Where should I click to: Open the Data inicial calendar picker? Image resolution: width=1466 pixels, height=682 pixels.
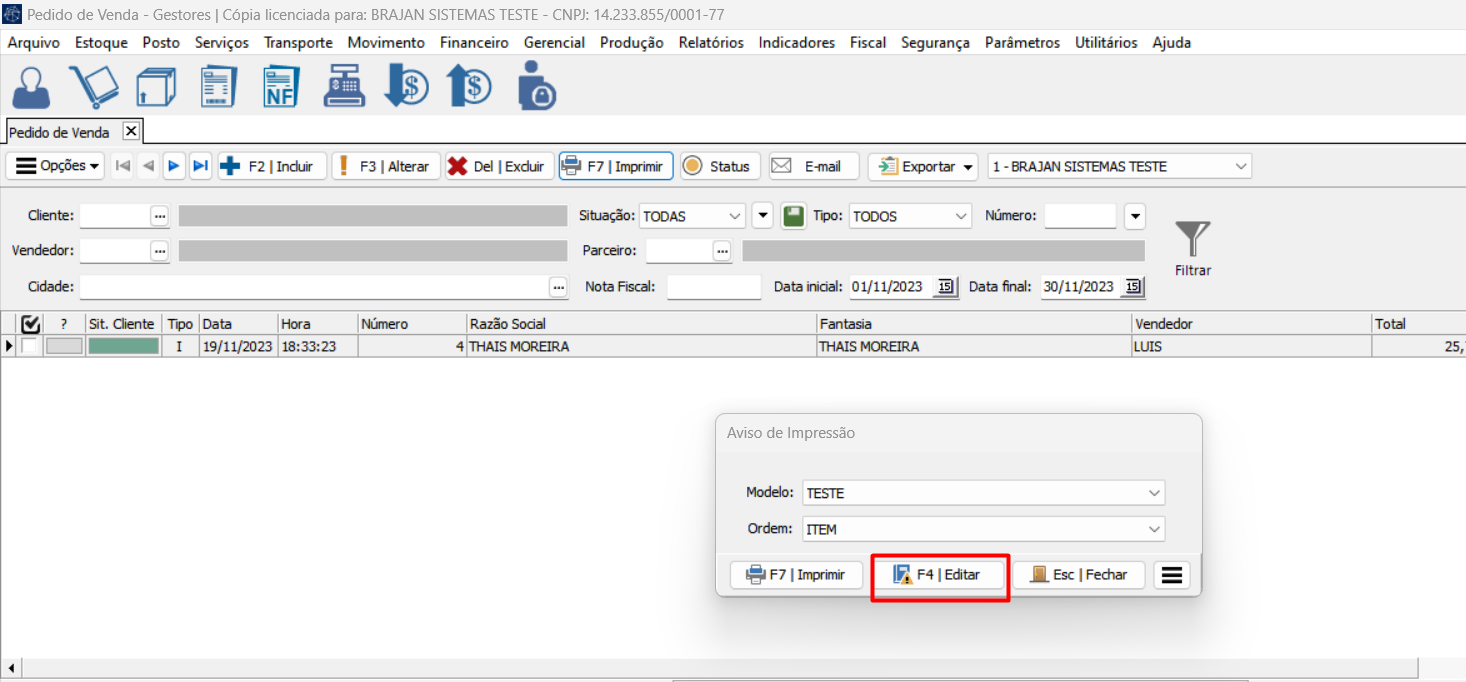(944, 287)
